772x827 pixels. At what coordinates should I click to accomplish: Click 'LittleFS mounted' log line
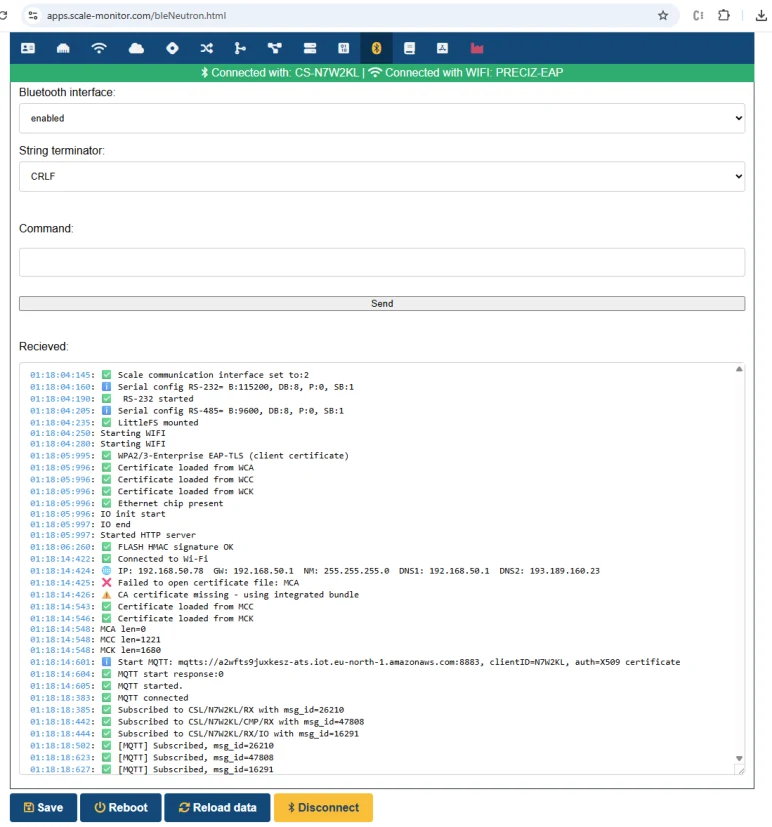pos(114,422)
